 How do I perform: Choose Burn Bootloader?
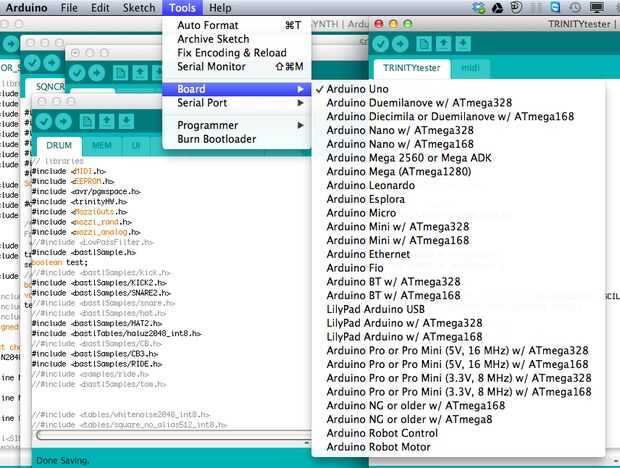pyautogui.click(x=237, y=139)
